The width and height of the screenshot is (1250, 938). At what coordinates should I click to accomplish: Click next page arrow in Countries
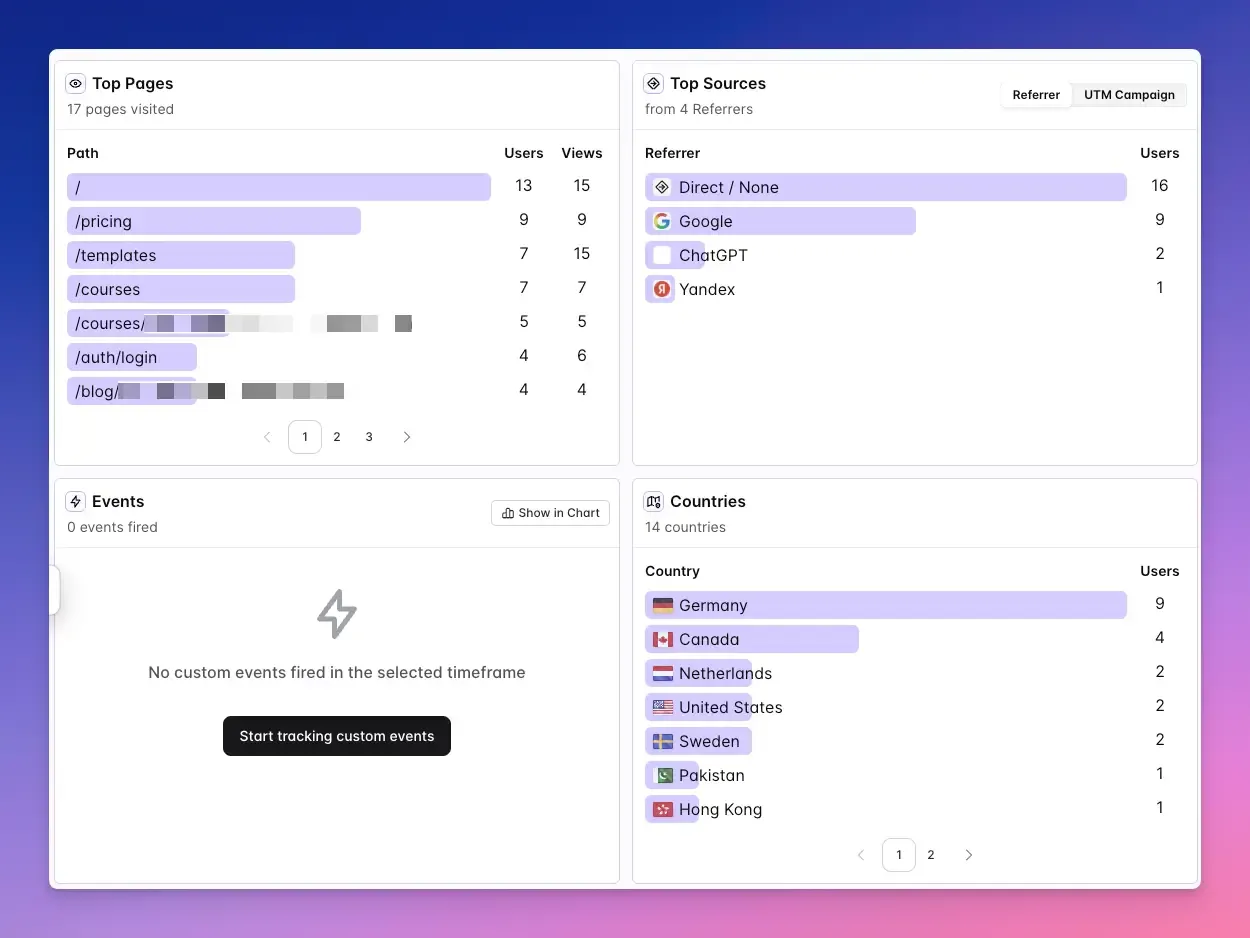pos(968,855)
